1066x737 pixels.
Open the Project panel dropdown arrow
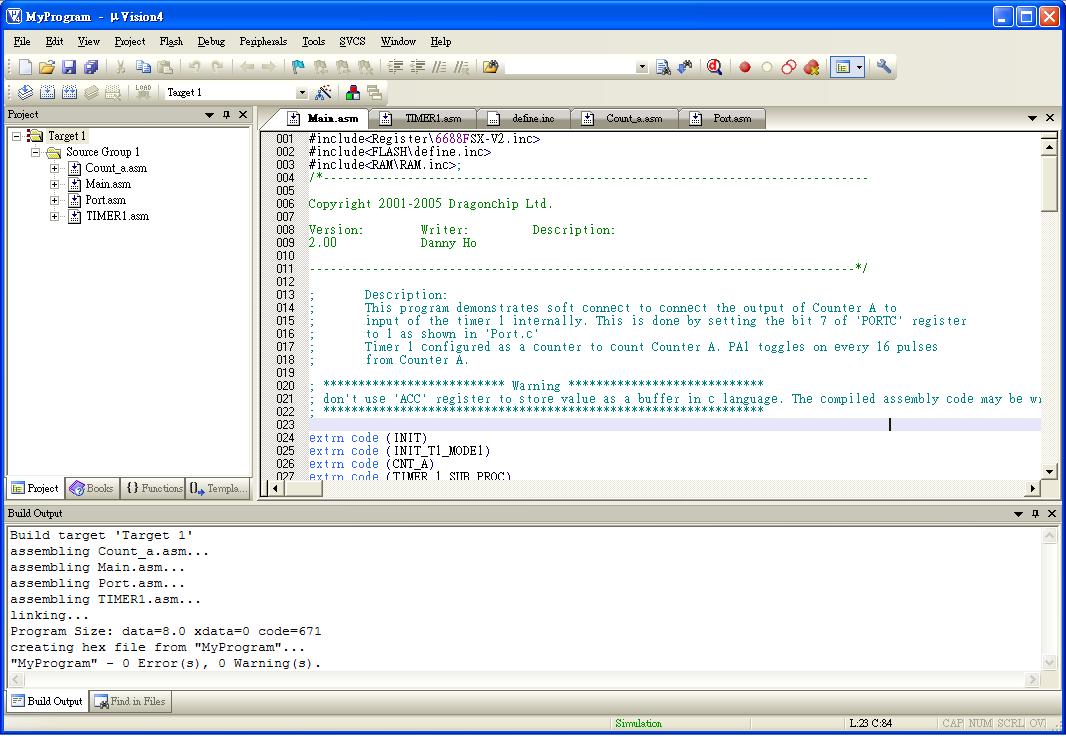(x=209, y=115)
